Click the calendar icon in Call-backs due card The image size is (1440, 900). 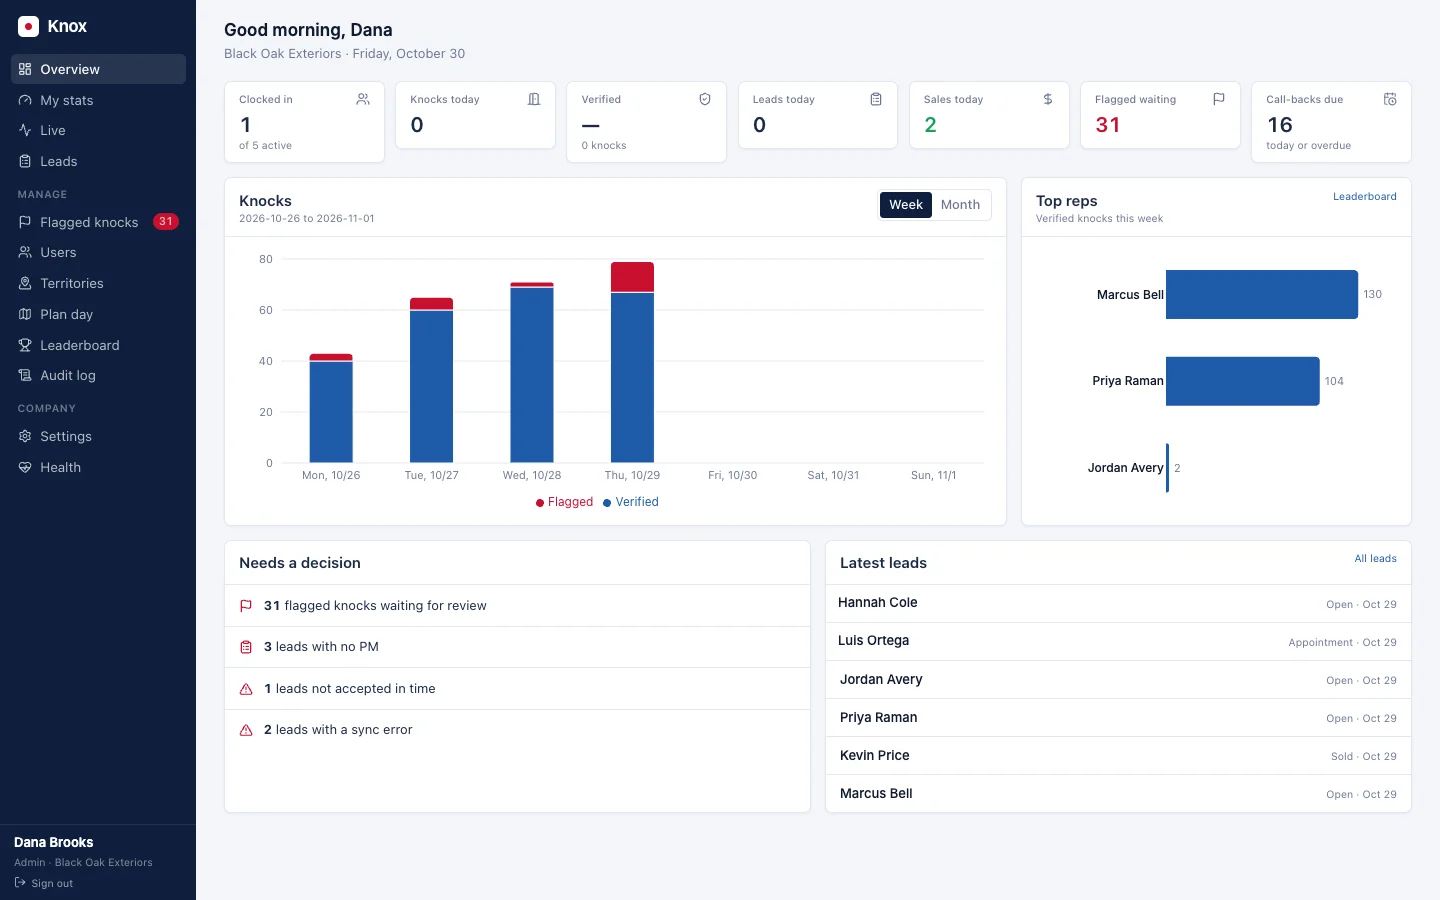[x=1390, y=99]
